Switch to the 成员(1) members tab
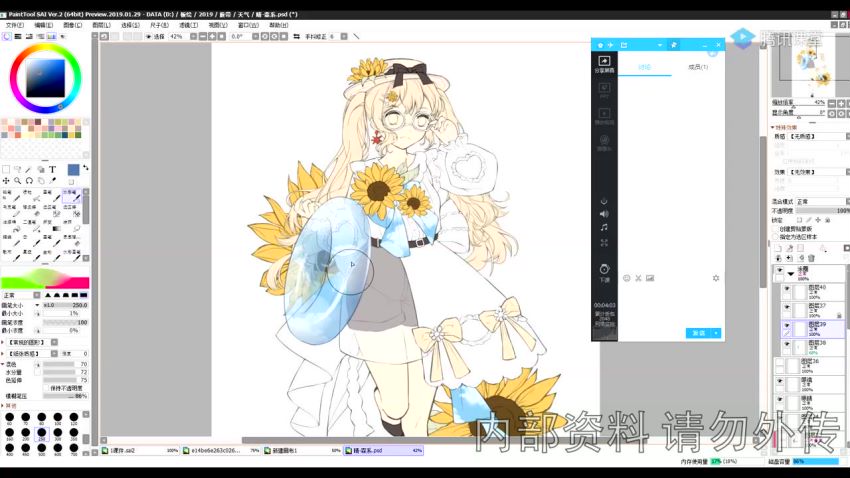The image size is (850, 478). tap(698, 67)
